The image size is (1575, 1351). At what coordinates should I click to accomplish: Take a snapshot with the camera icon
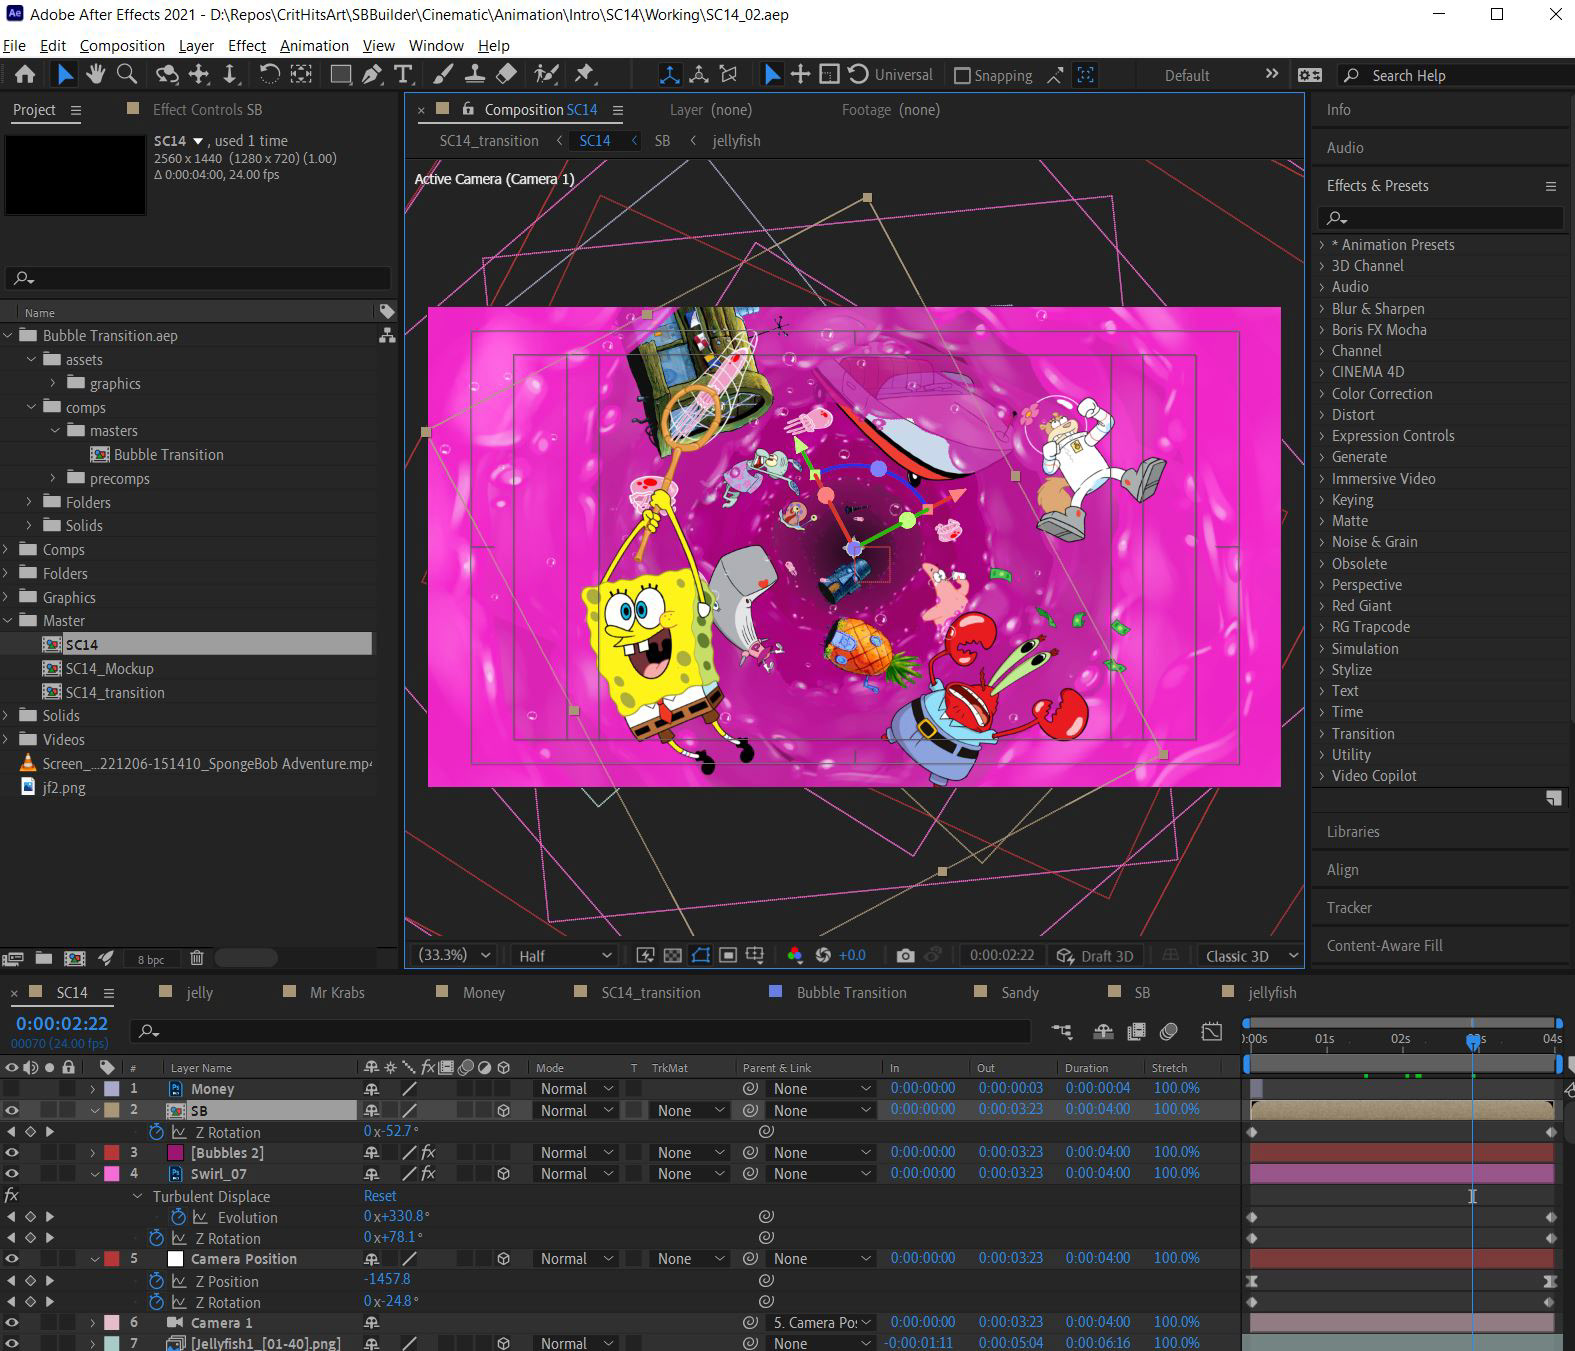[905, 956]
